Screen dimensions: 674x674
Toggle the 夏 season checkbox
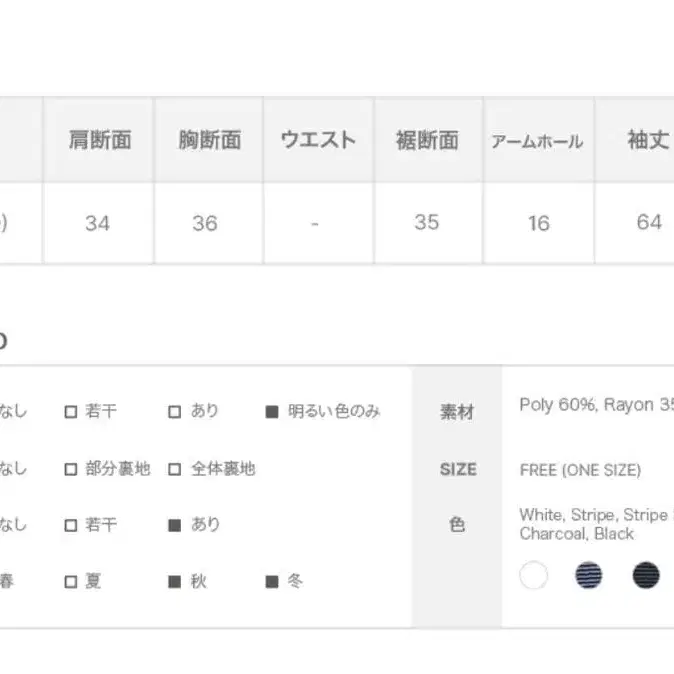point(71,582)
